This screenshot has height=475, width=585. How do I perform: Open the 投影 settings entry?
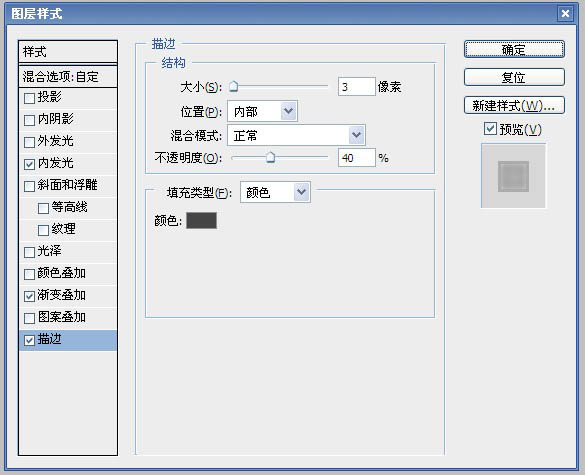[x=49, y=97]
